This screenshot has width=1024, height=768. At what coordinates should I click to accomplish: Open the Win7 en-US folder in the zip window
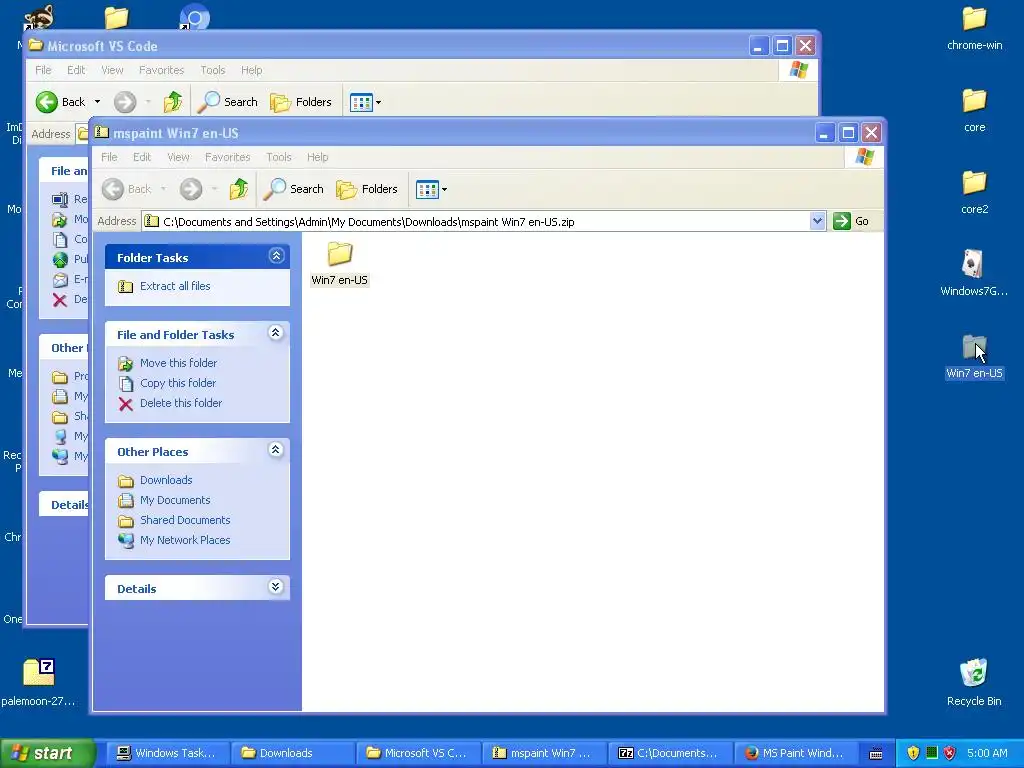(340, 263)
